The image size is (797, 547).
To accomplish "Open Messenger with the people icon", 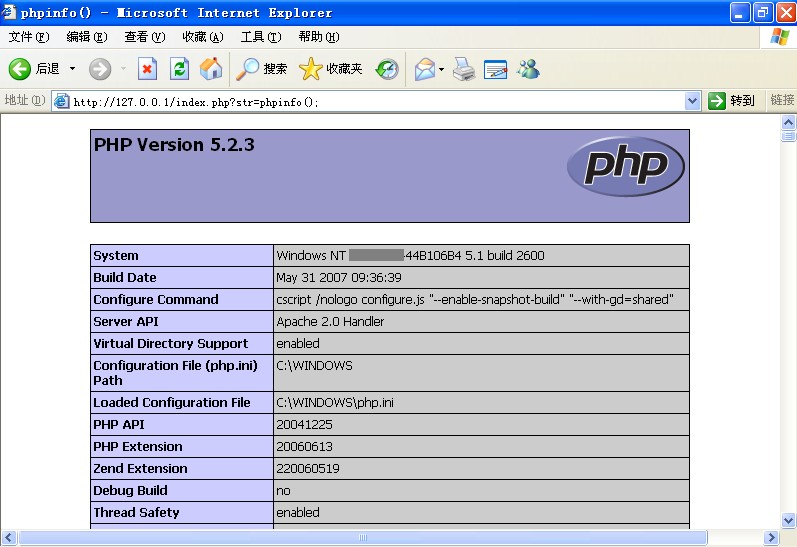I will (x=529, y=69).
